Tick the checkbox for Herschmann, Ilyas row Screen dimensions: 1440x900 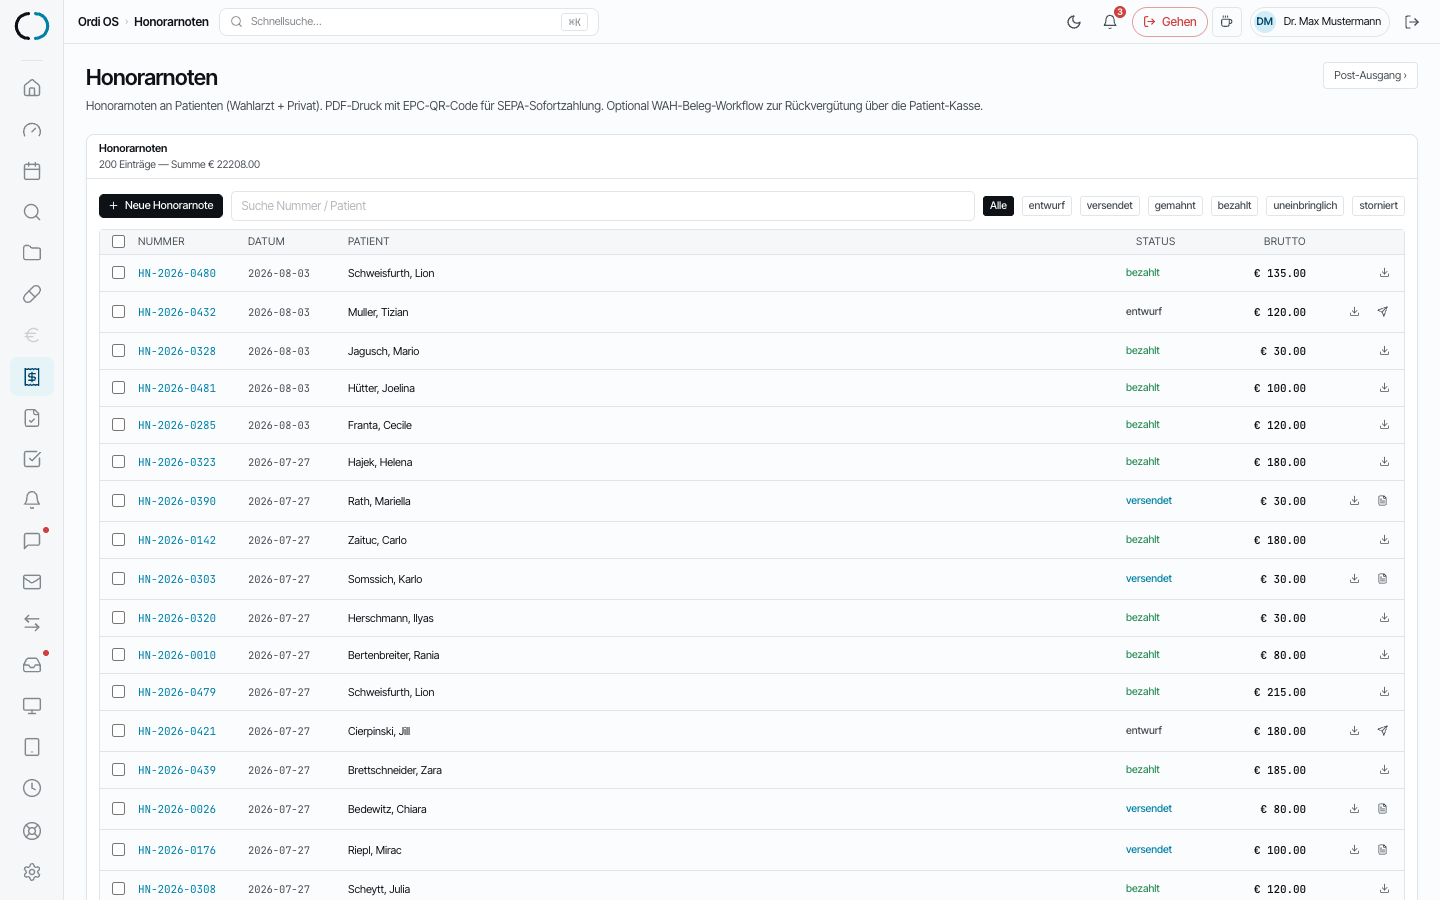tap(119, 618)
